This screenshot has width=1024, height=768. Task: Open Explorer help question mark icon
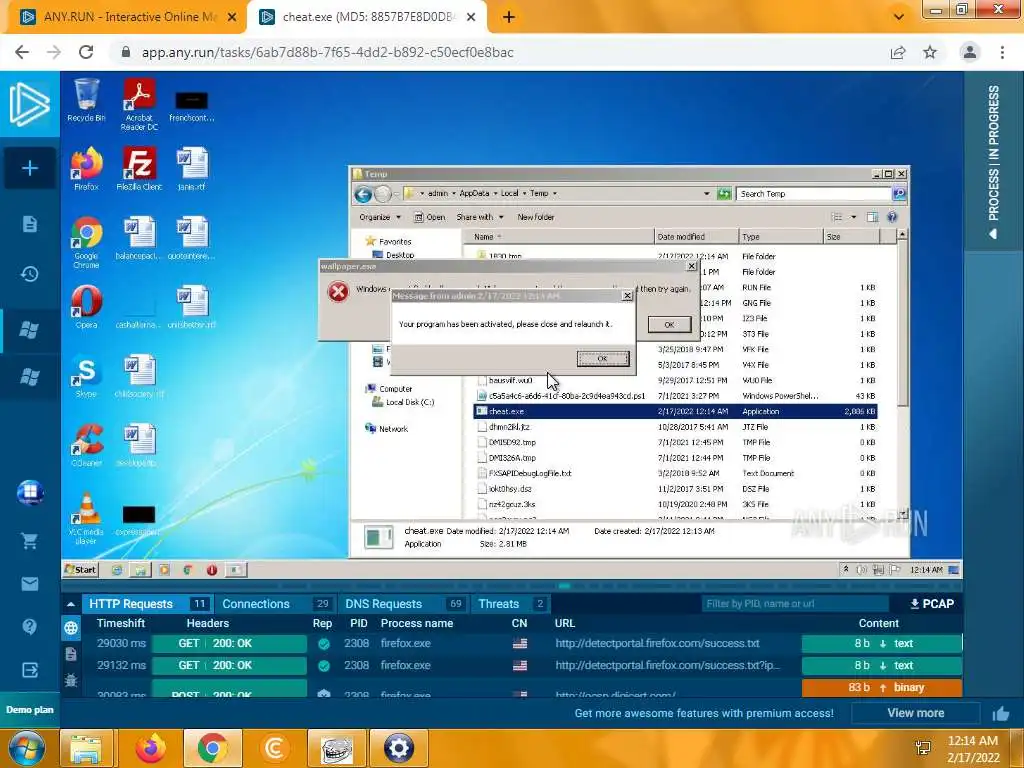coord(892,217)
